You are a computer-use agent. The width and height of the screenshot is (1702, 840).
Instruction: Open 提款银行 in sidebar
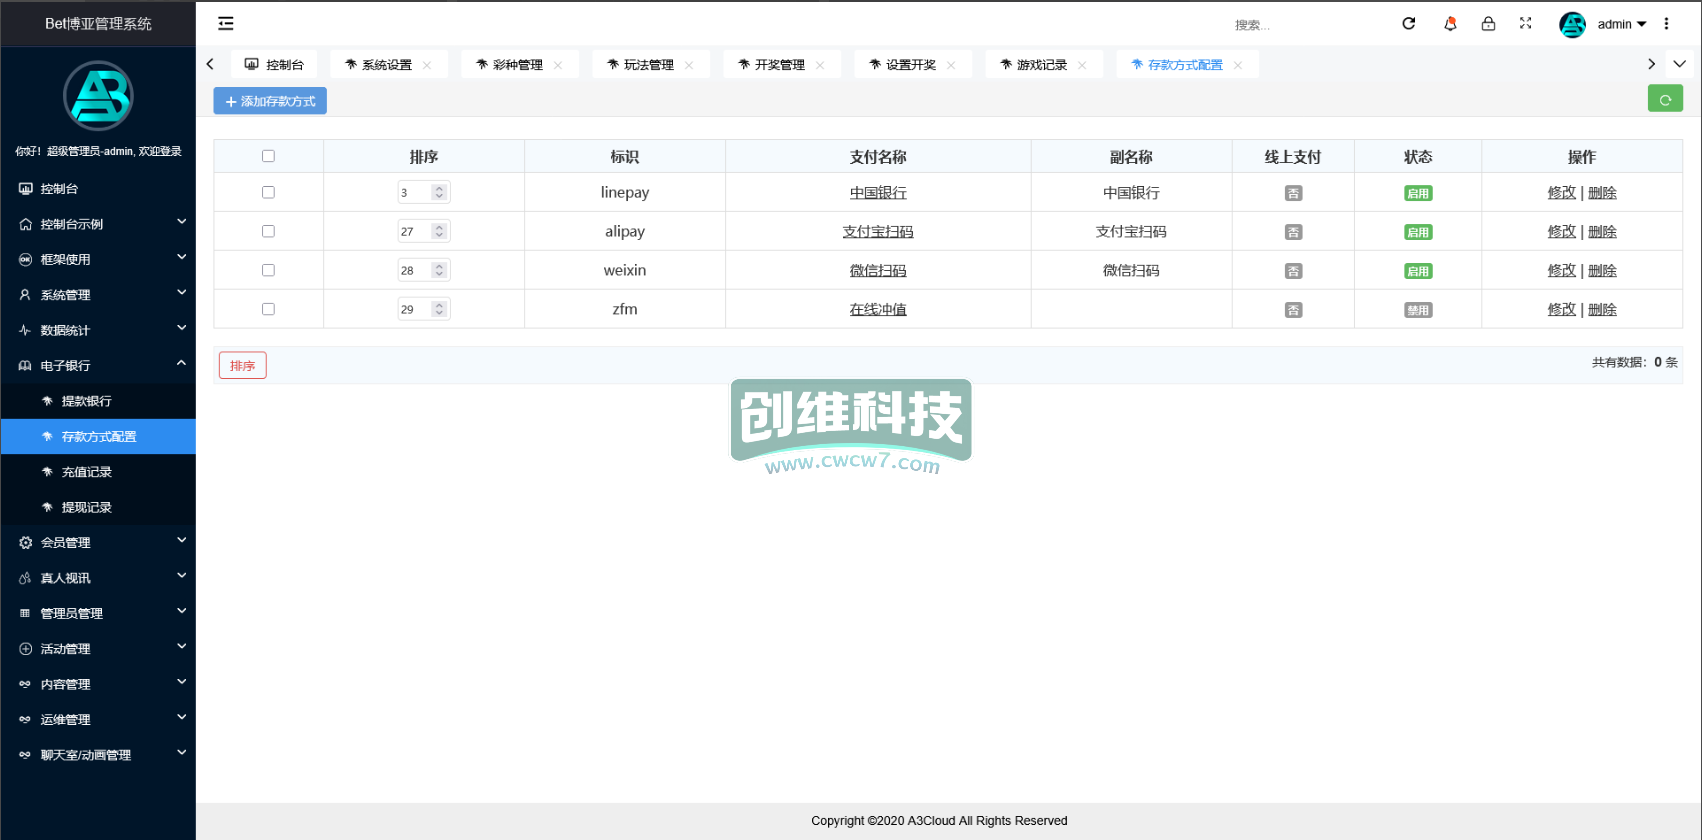point(98,401)
